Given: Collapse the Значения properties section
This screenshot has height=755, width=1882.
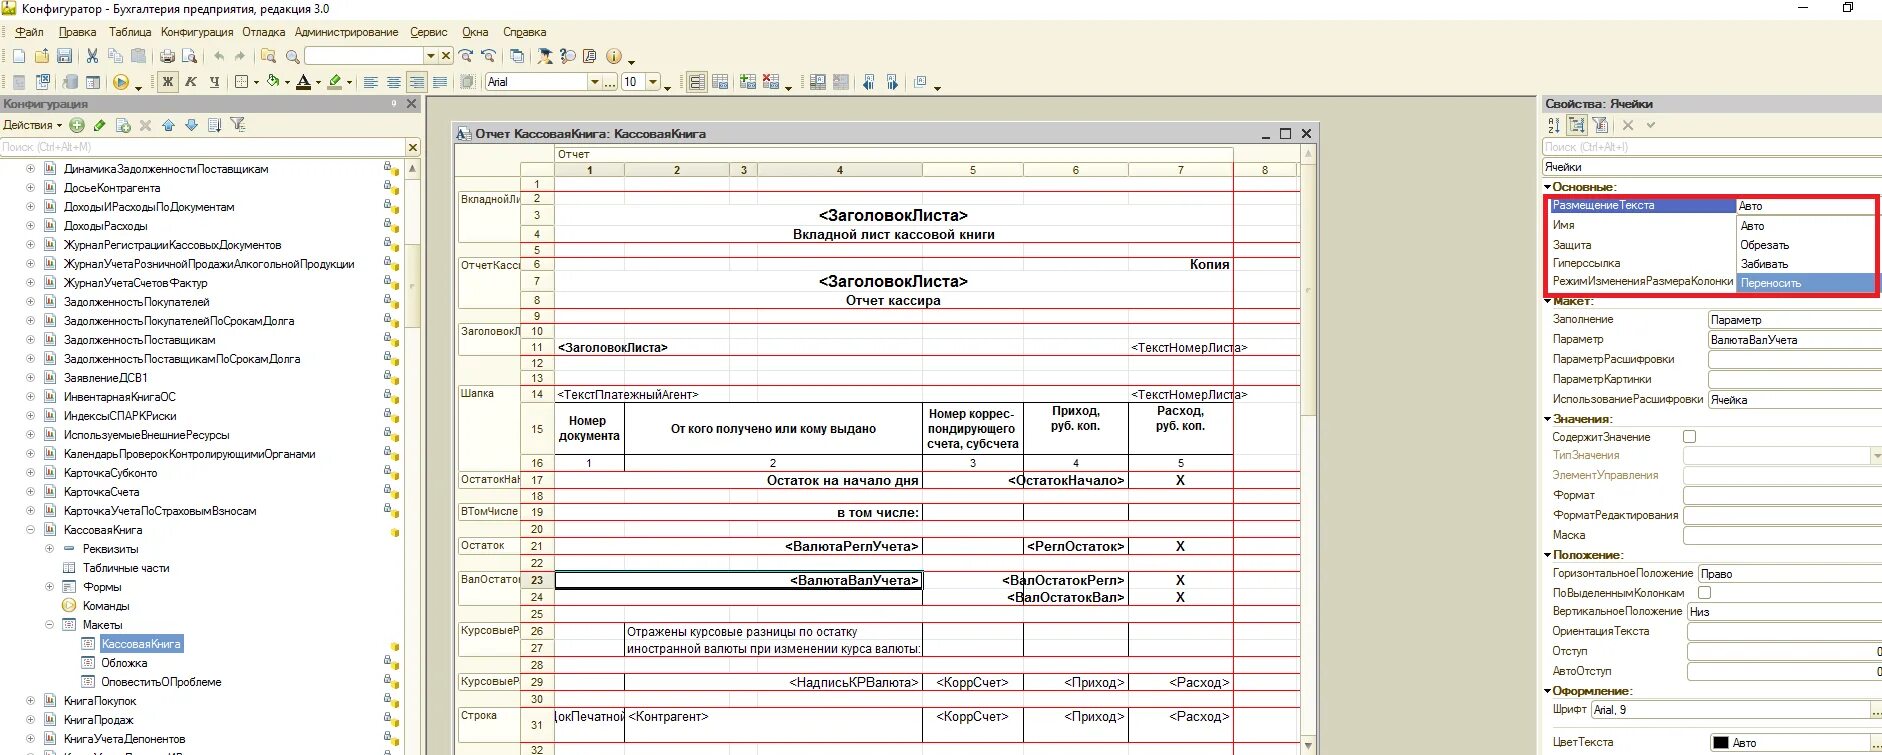Looking at the screenshot, I should point(1548,419).
